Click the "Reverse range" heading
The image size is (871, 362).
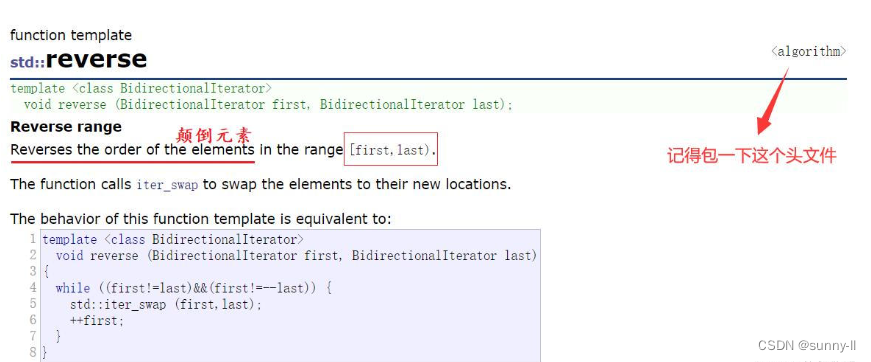66,127
